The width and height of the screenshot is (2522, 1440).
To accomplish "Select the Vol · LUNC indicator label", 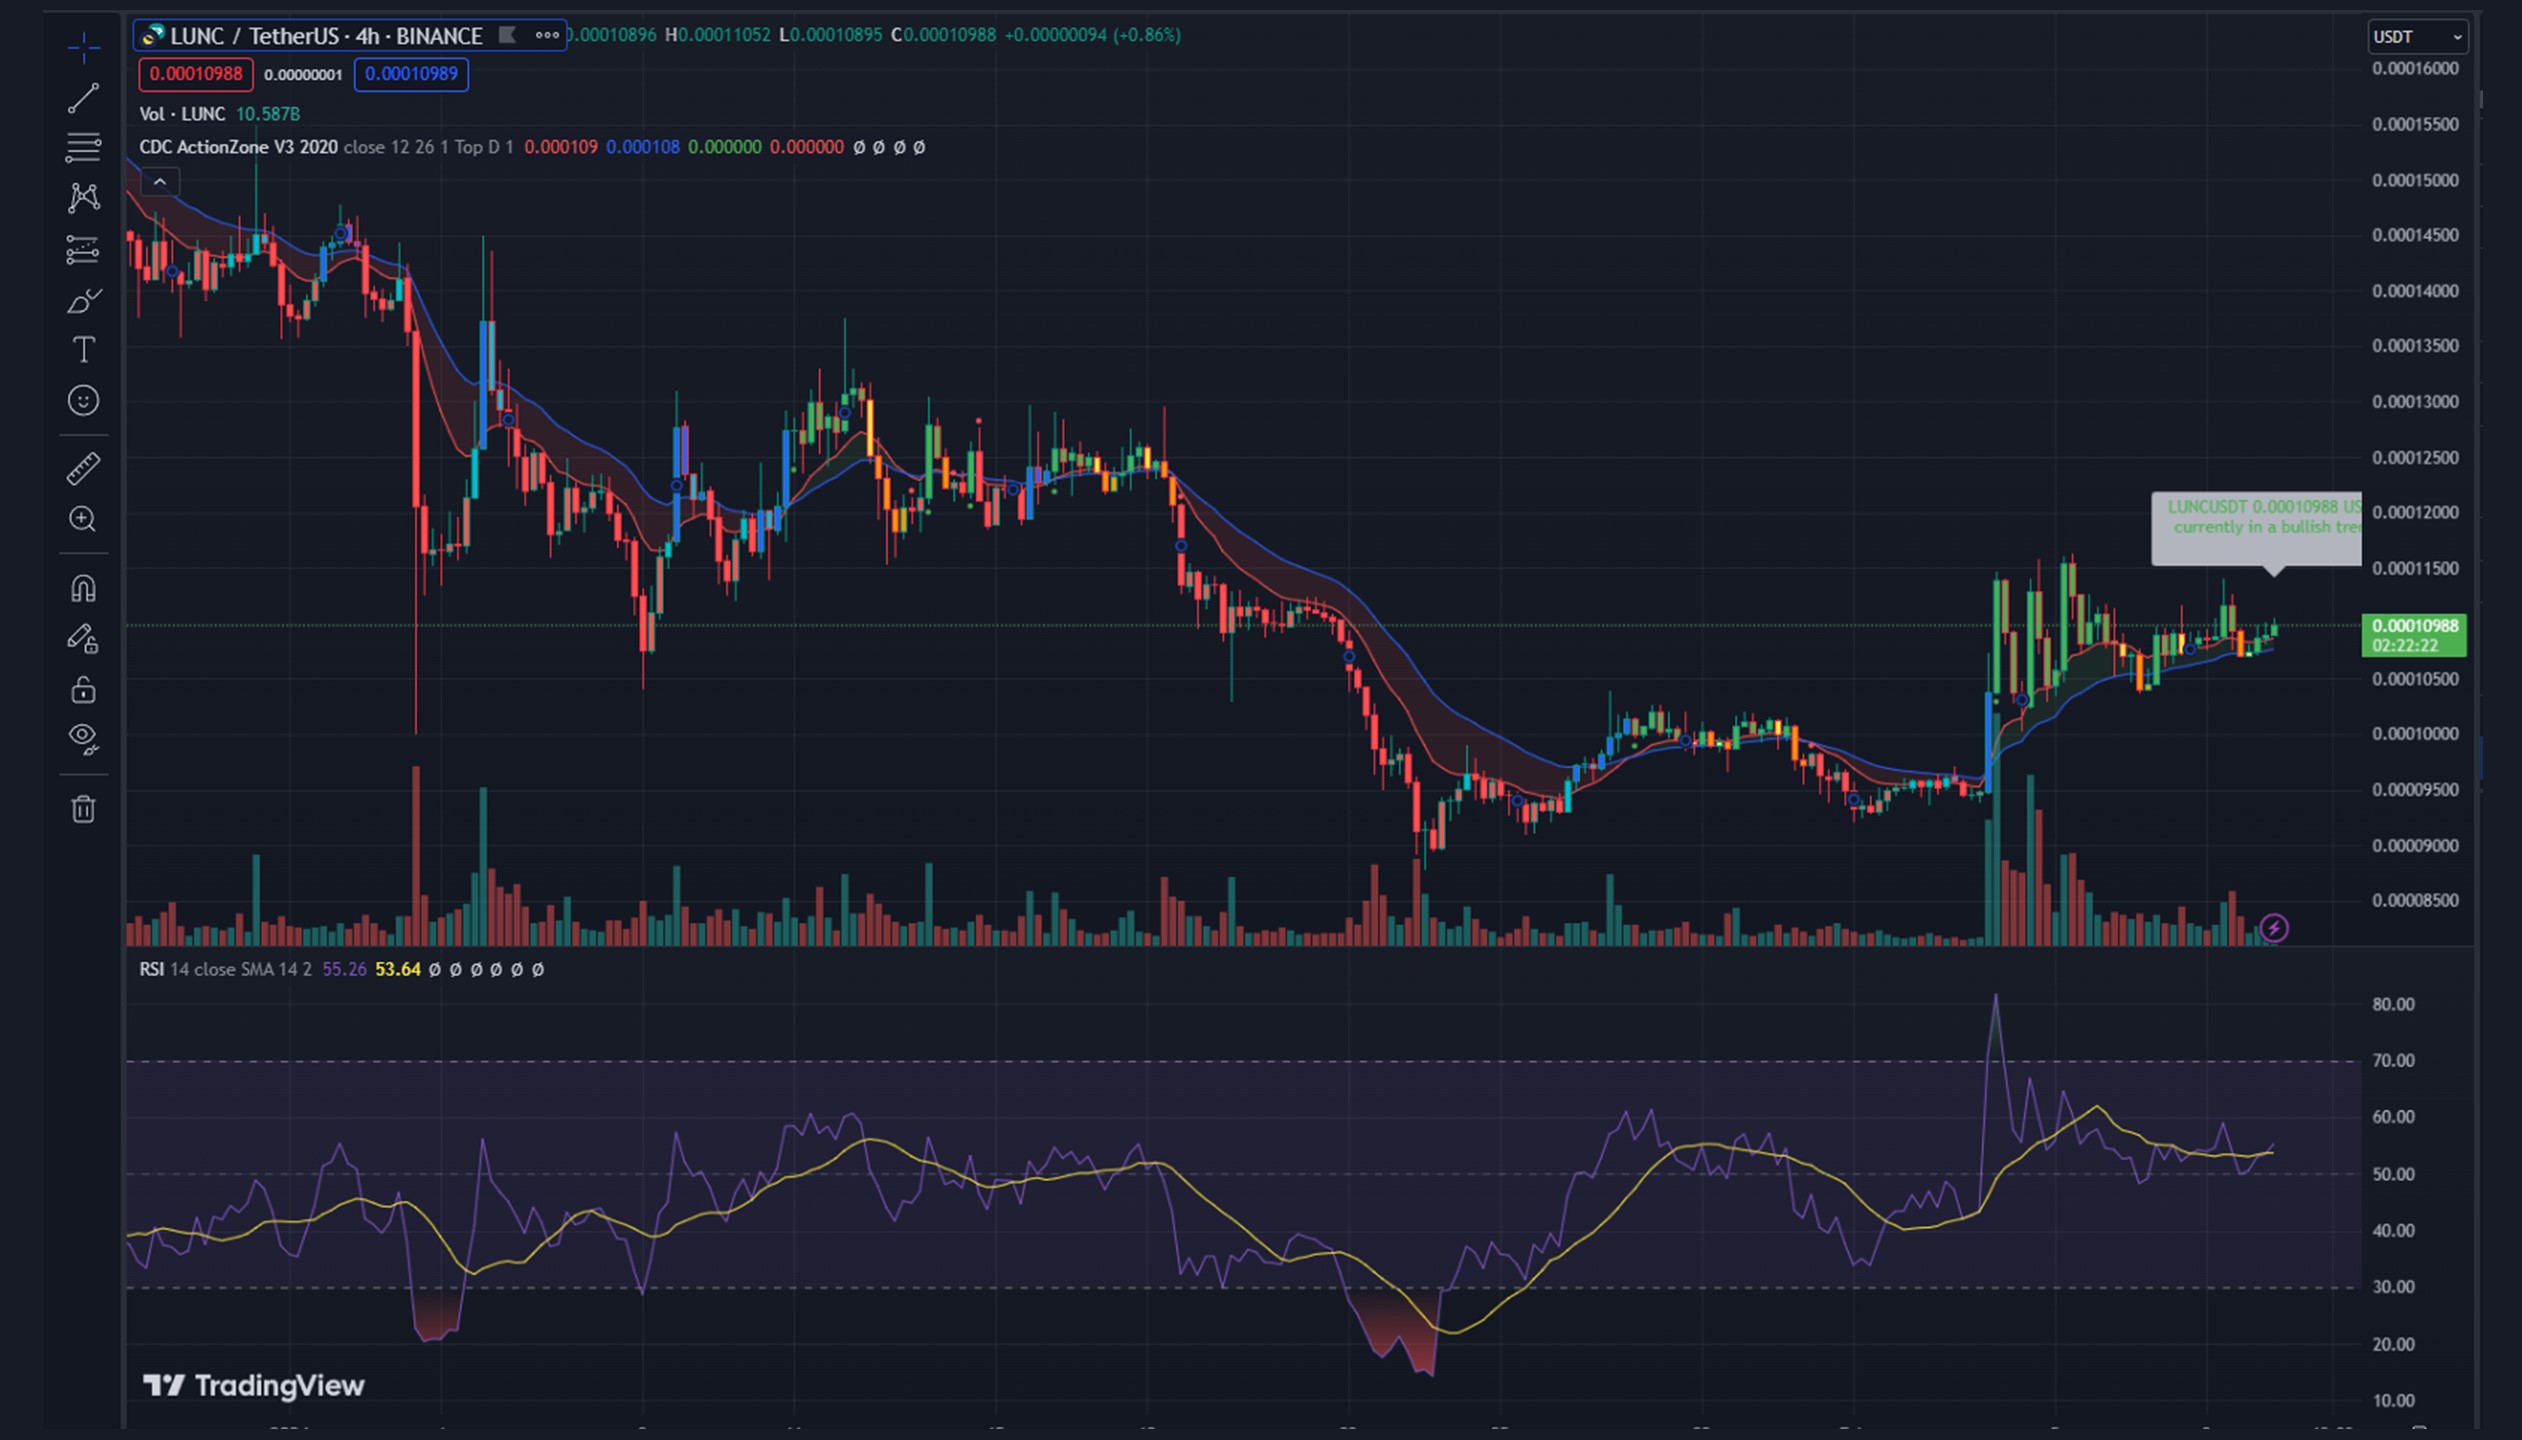I will click(182, 114).
